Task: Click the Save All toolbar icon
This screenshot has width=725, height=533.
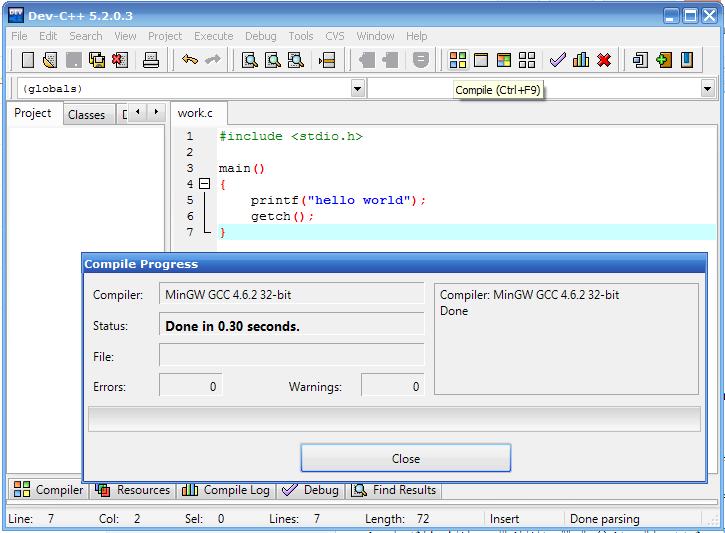Action: 97,60
